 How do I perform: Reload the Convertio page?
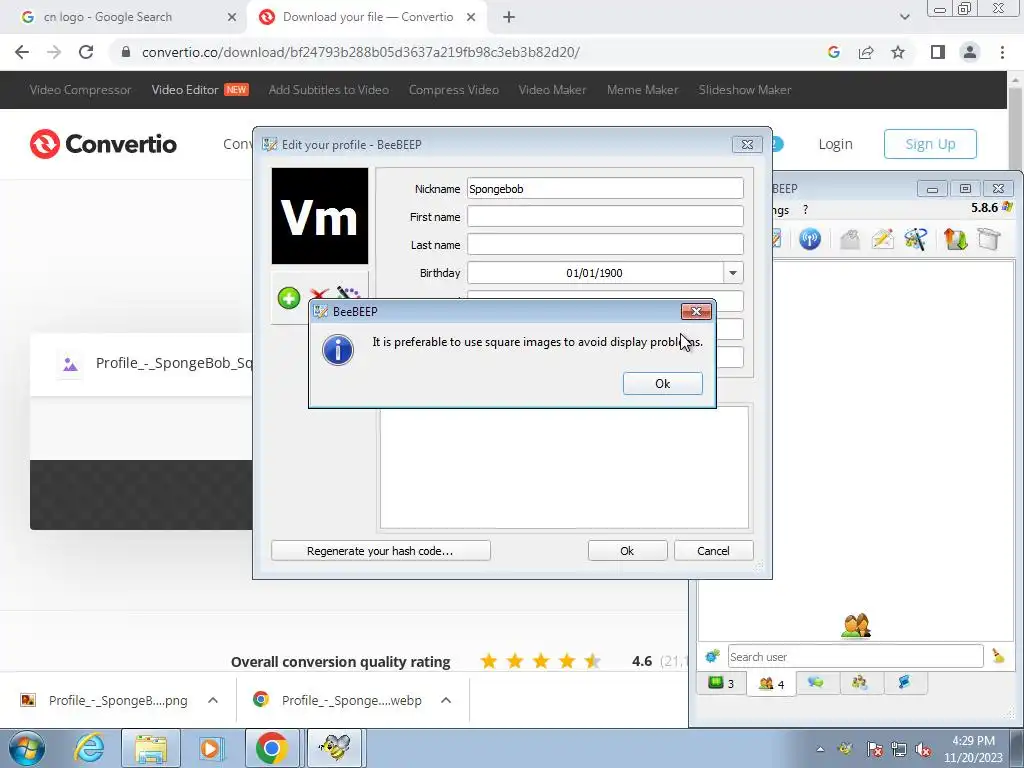pyautogui.click(x=86, y=52)
